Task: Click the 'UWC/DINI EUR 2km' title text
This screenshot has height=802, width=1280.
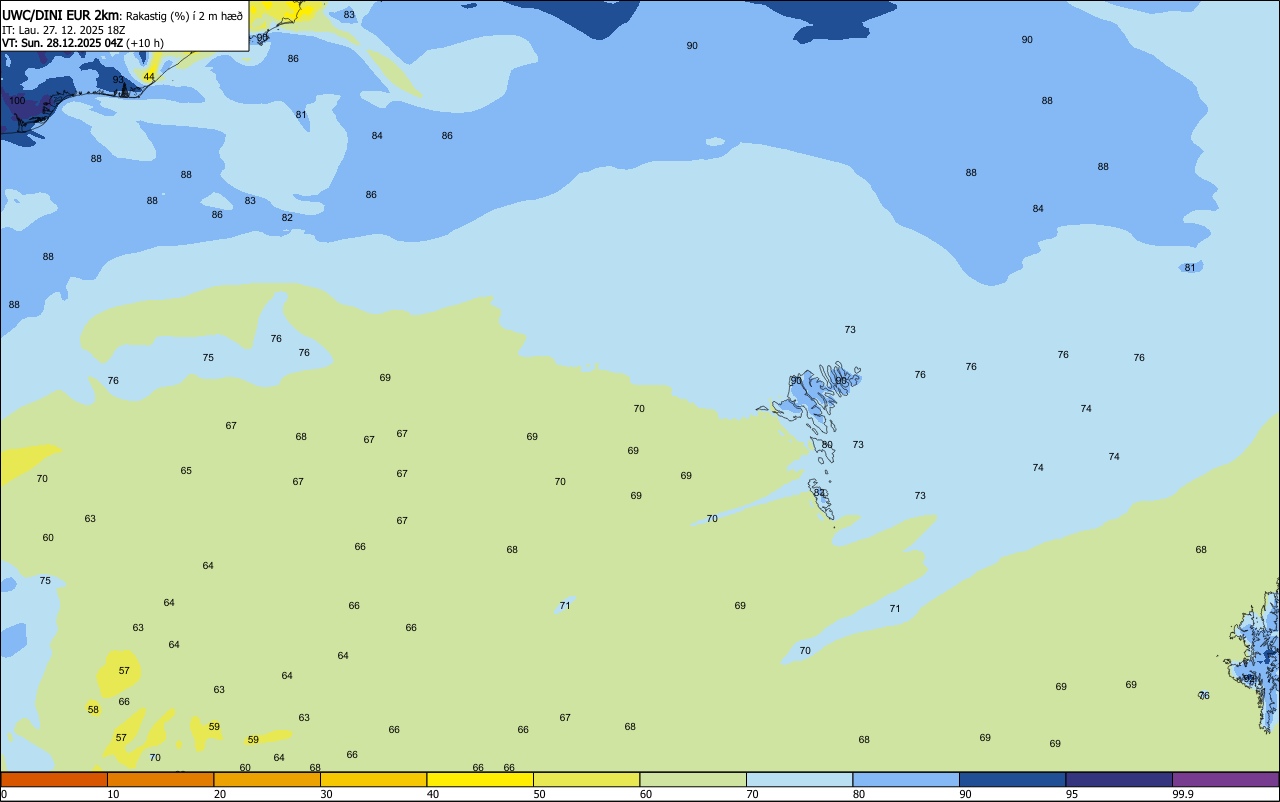Action: (61, 15)
